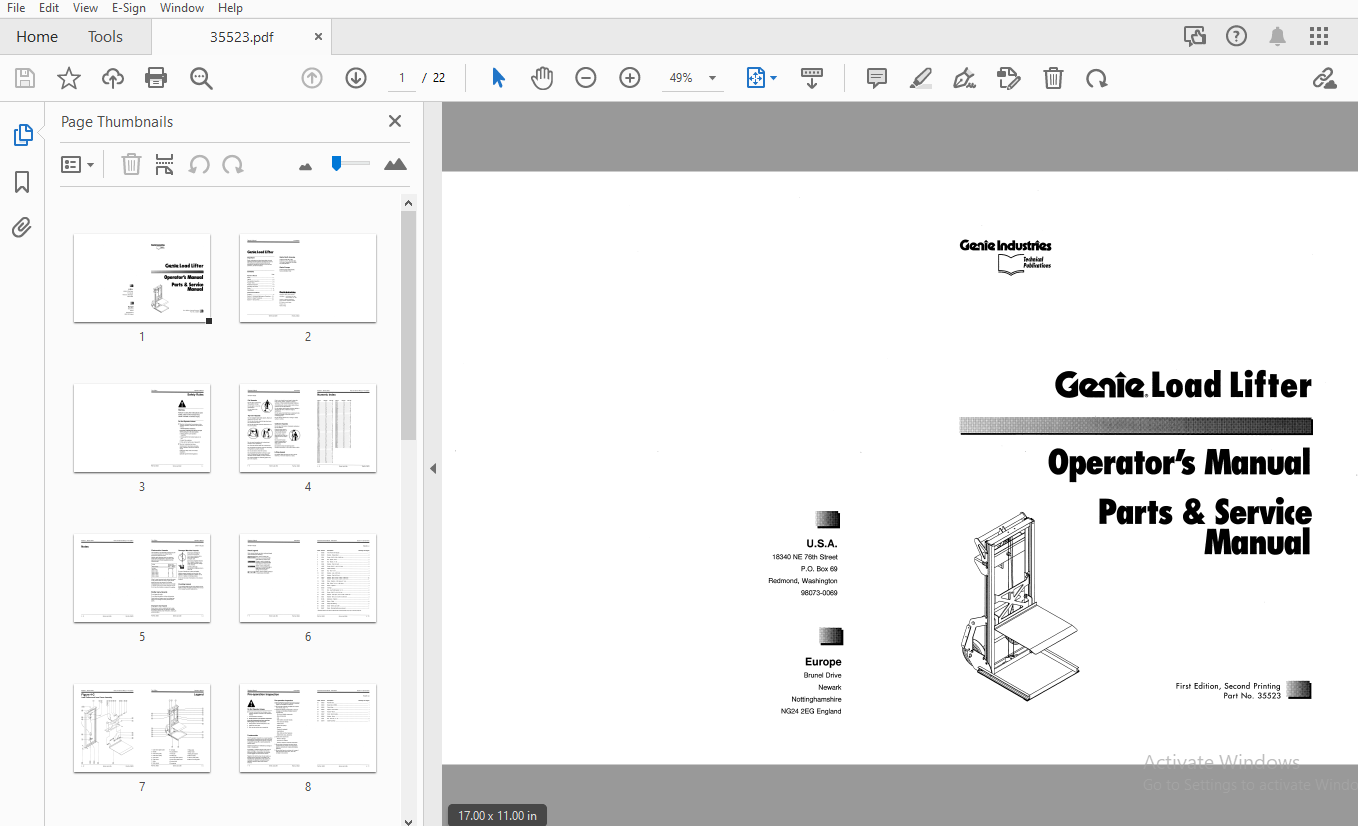Zoom in with the plus button
The width and height of the screenshot is (1358, 826).
point(630,78)
